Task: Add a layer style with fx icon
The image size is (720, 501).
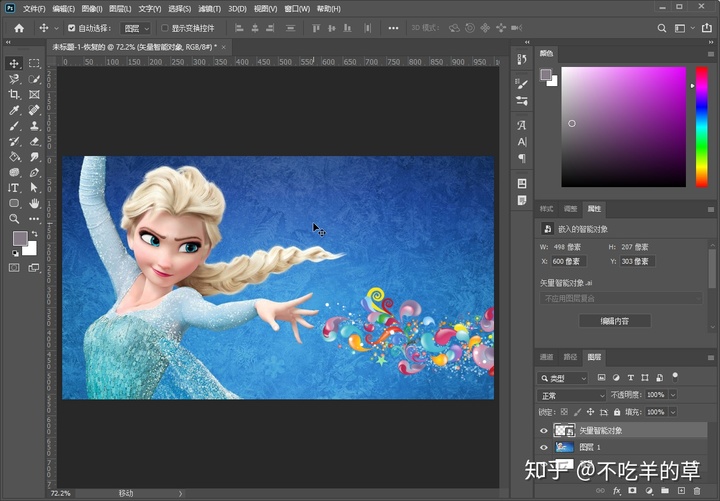Action: (x=617, y=491)
